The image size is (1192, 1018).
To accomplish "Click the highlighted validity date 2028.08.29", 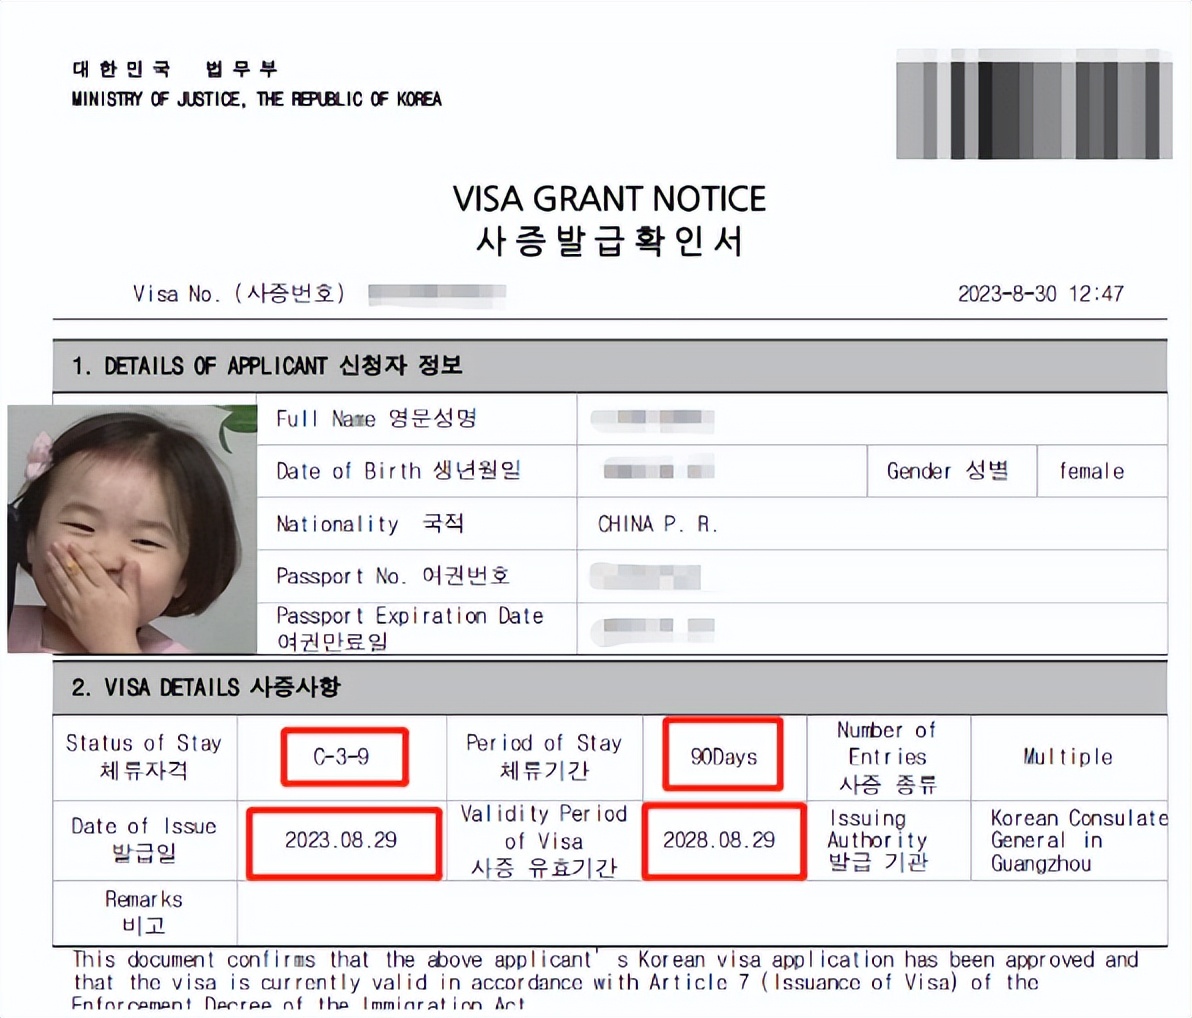I will point(723,841).
